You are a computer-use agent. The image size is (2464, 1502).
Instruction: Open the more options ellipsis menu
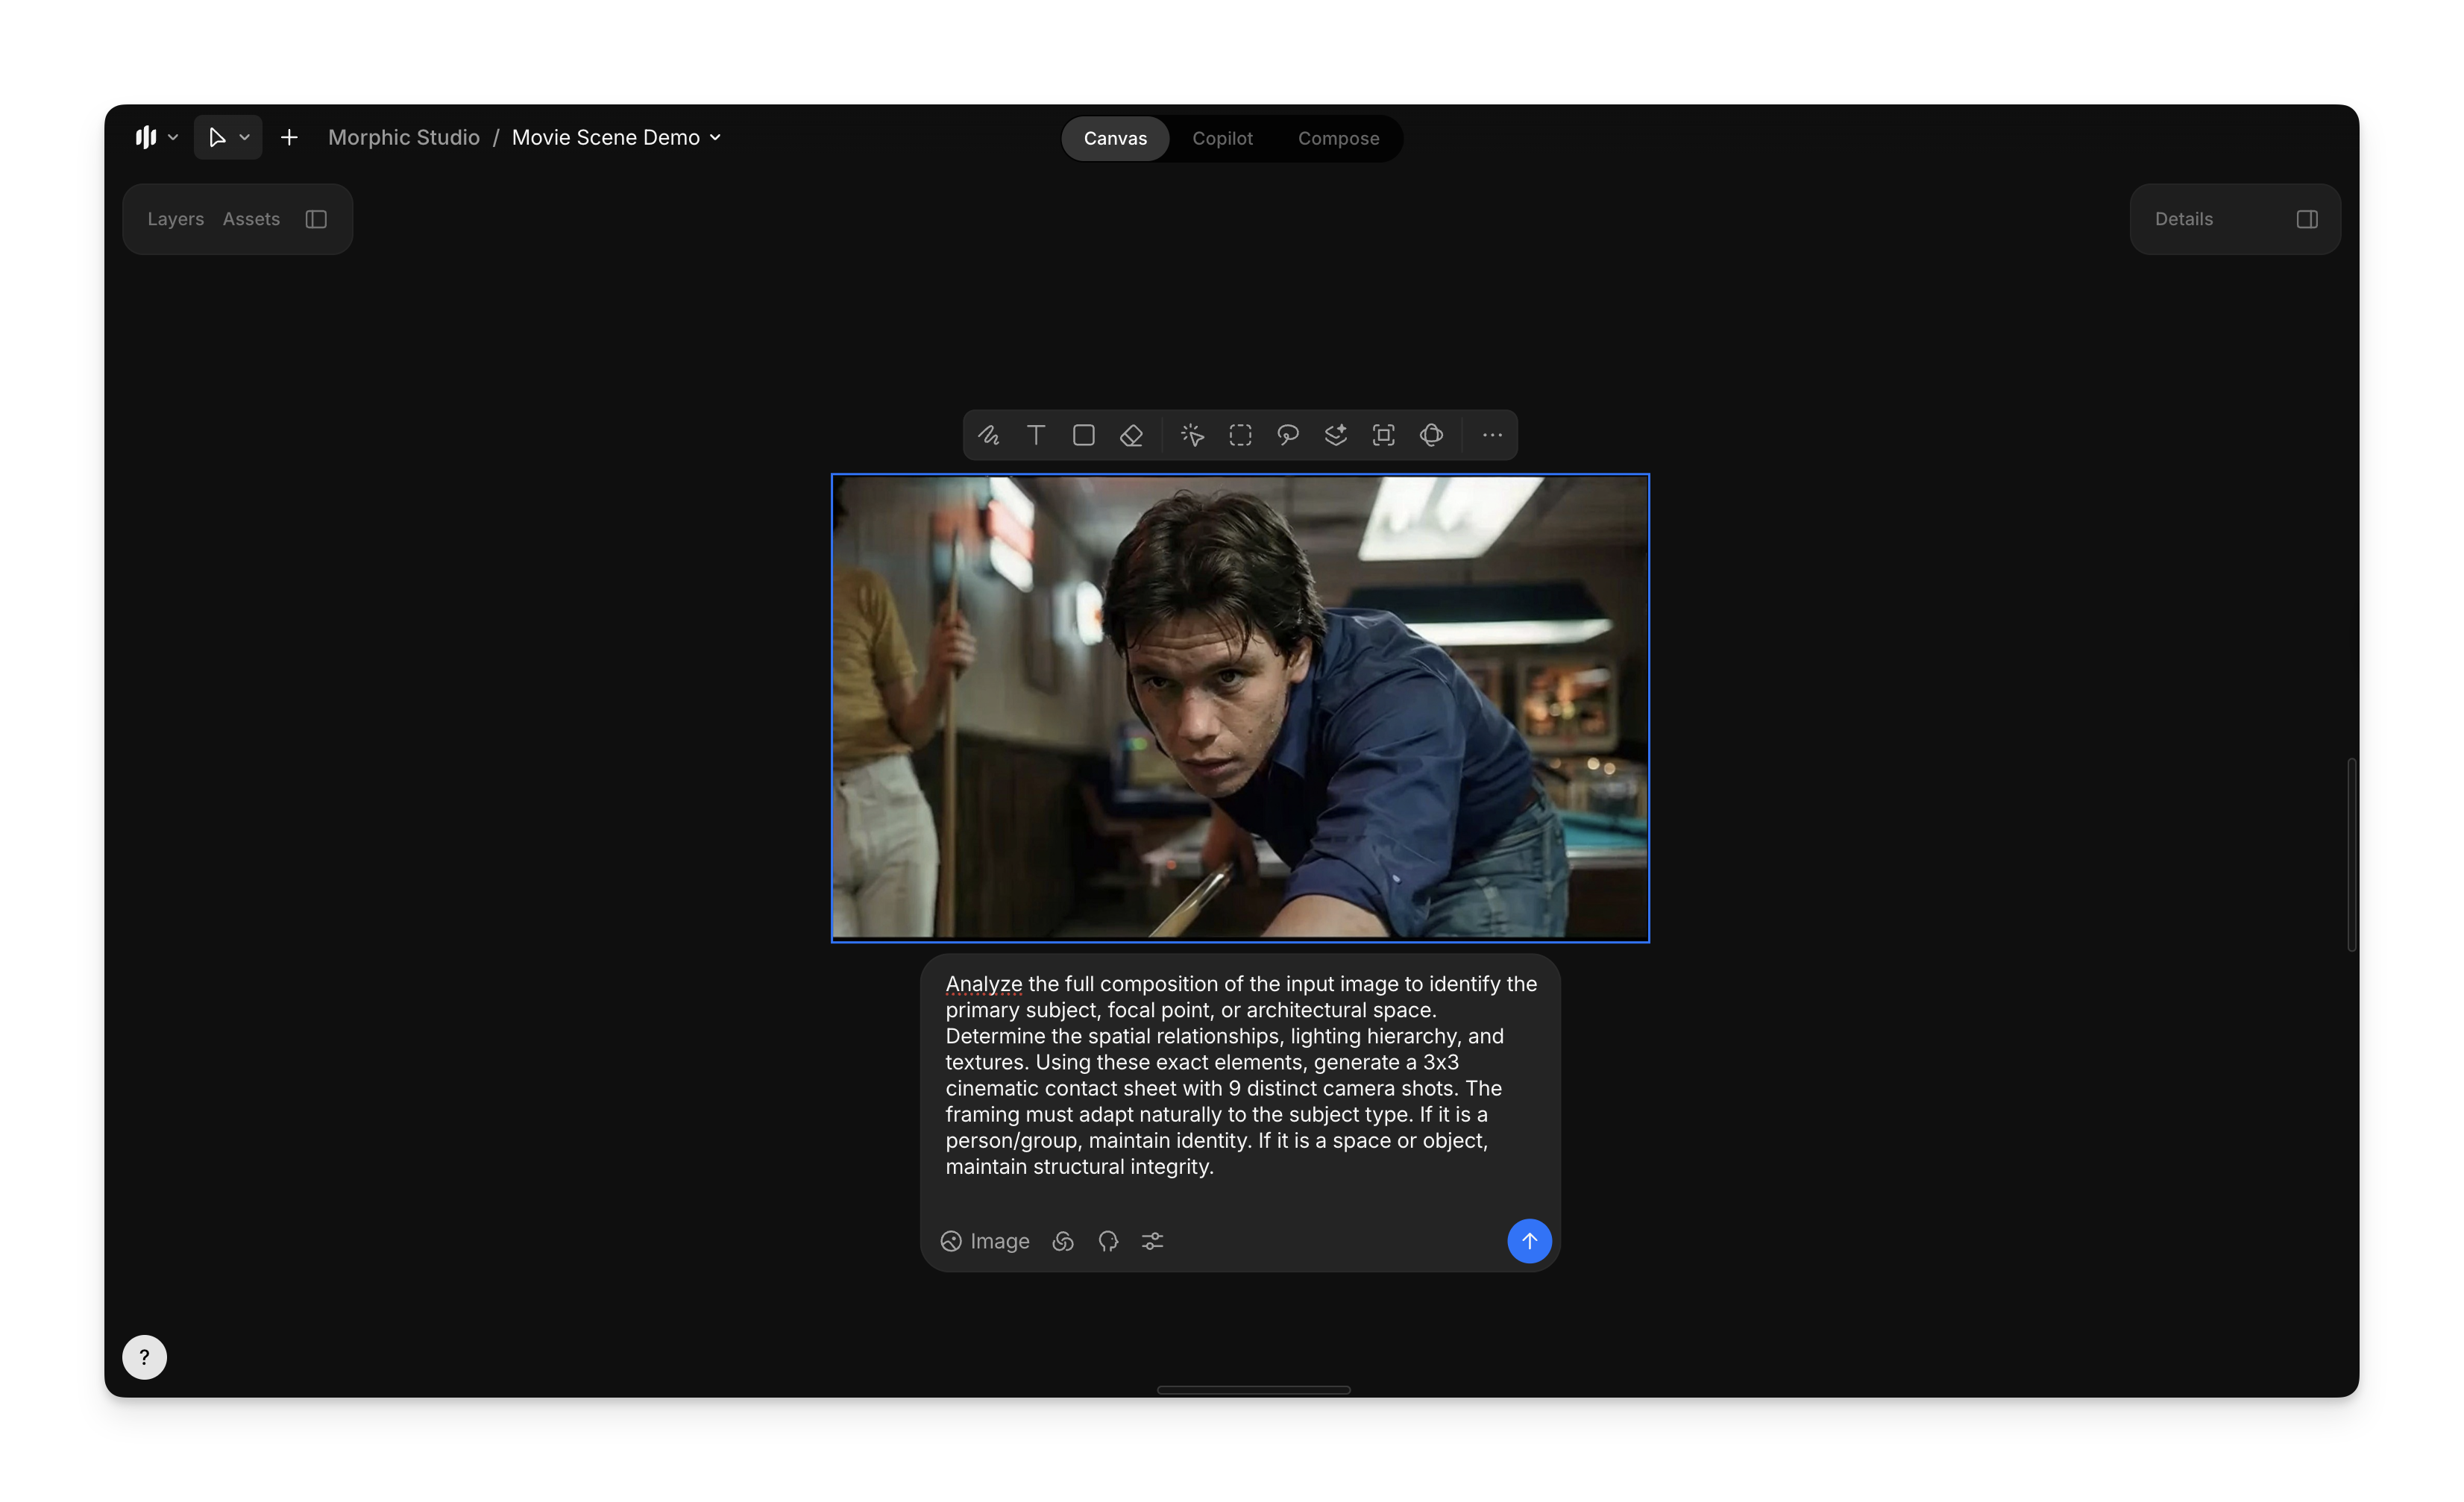click(x=1492, y=435)
